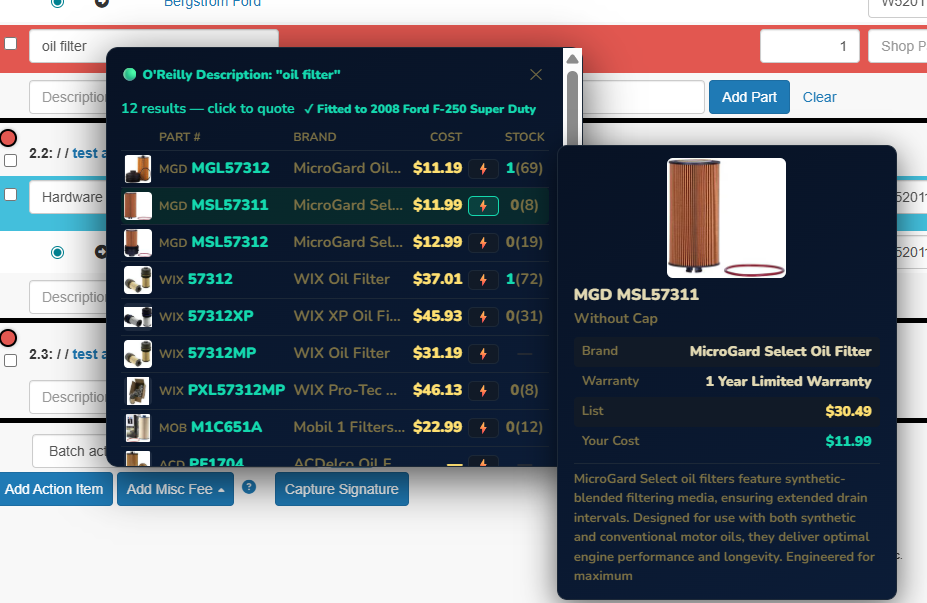Image resolution: width=927 pixels, height=603 pixels.
Task: Close the O'Reilly results popup
Action: [536, 74]
